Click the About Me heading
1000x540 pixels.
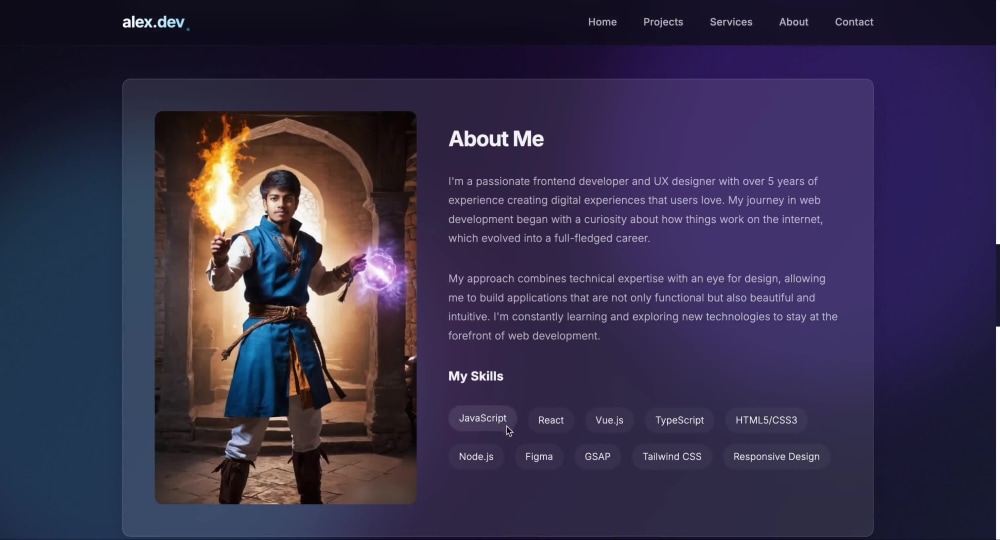[x=496, y=139]
